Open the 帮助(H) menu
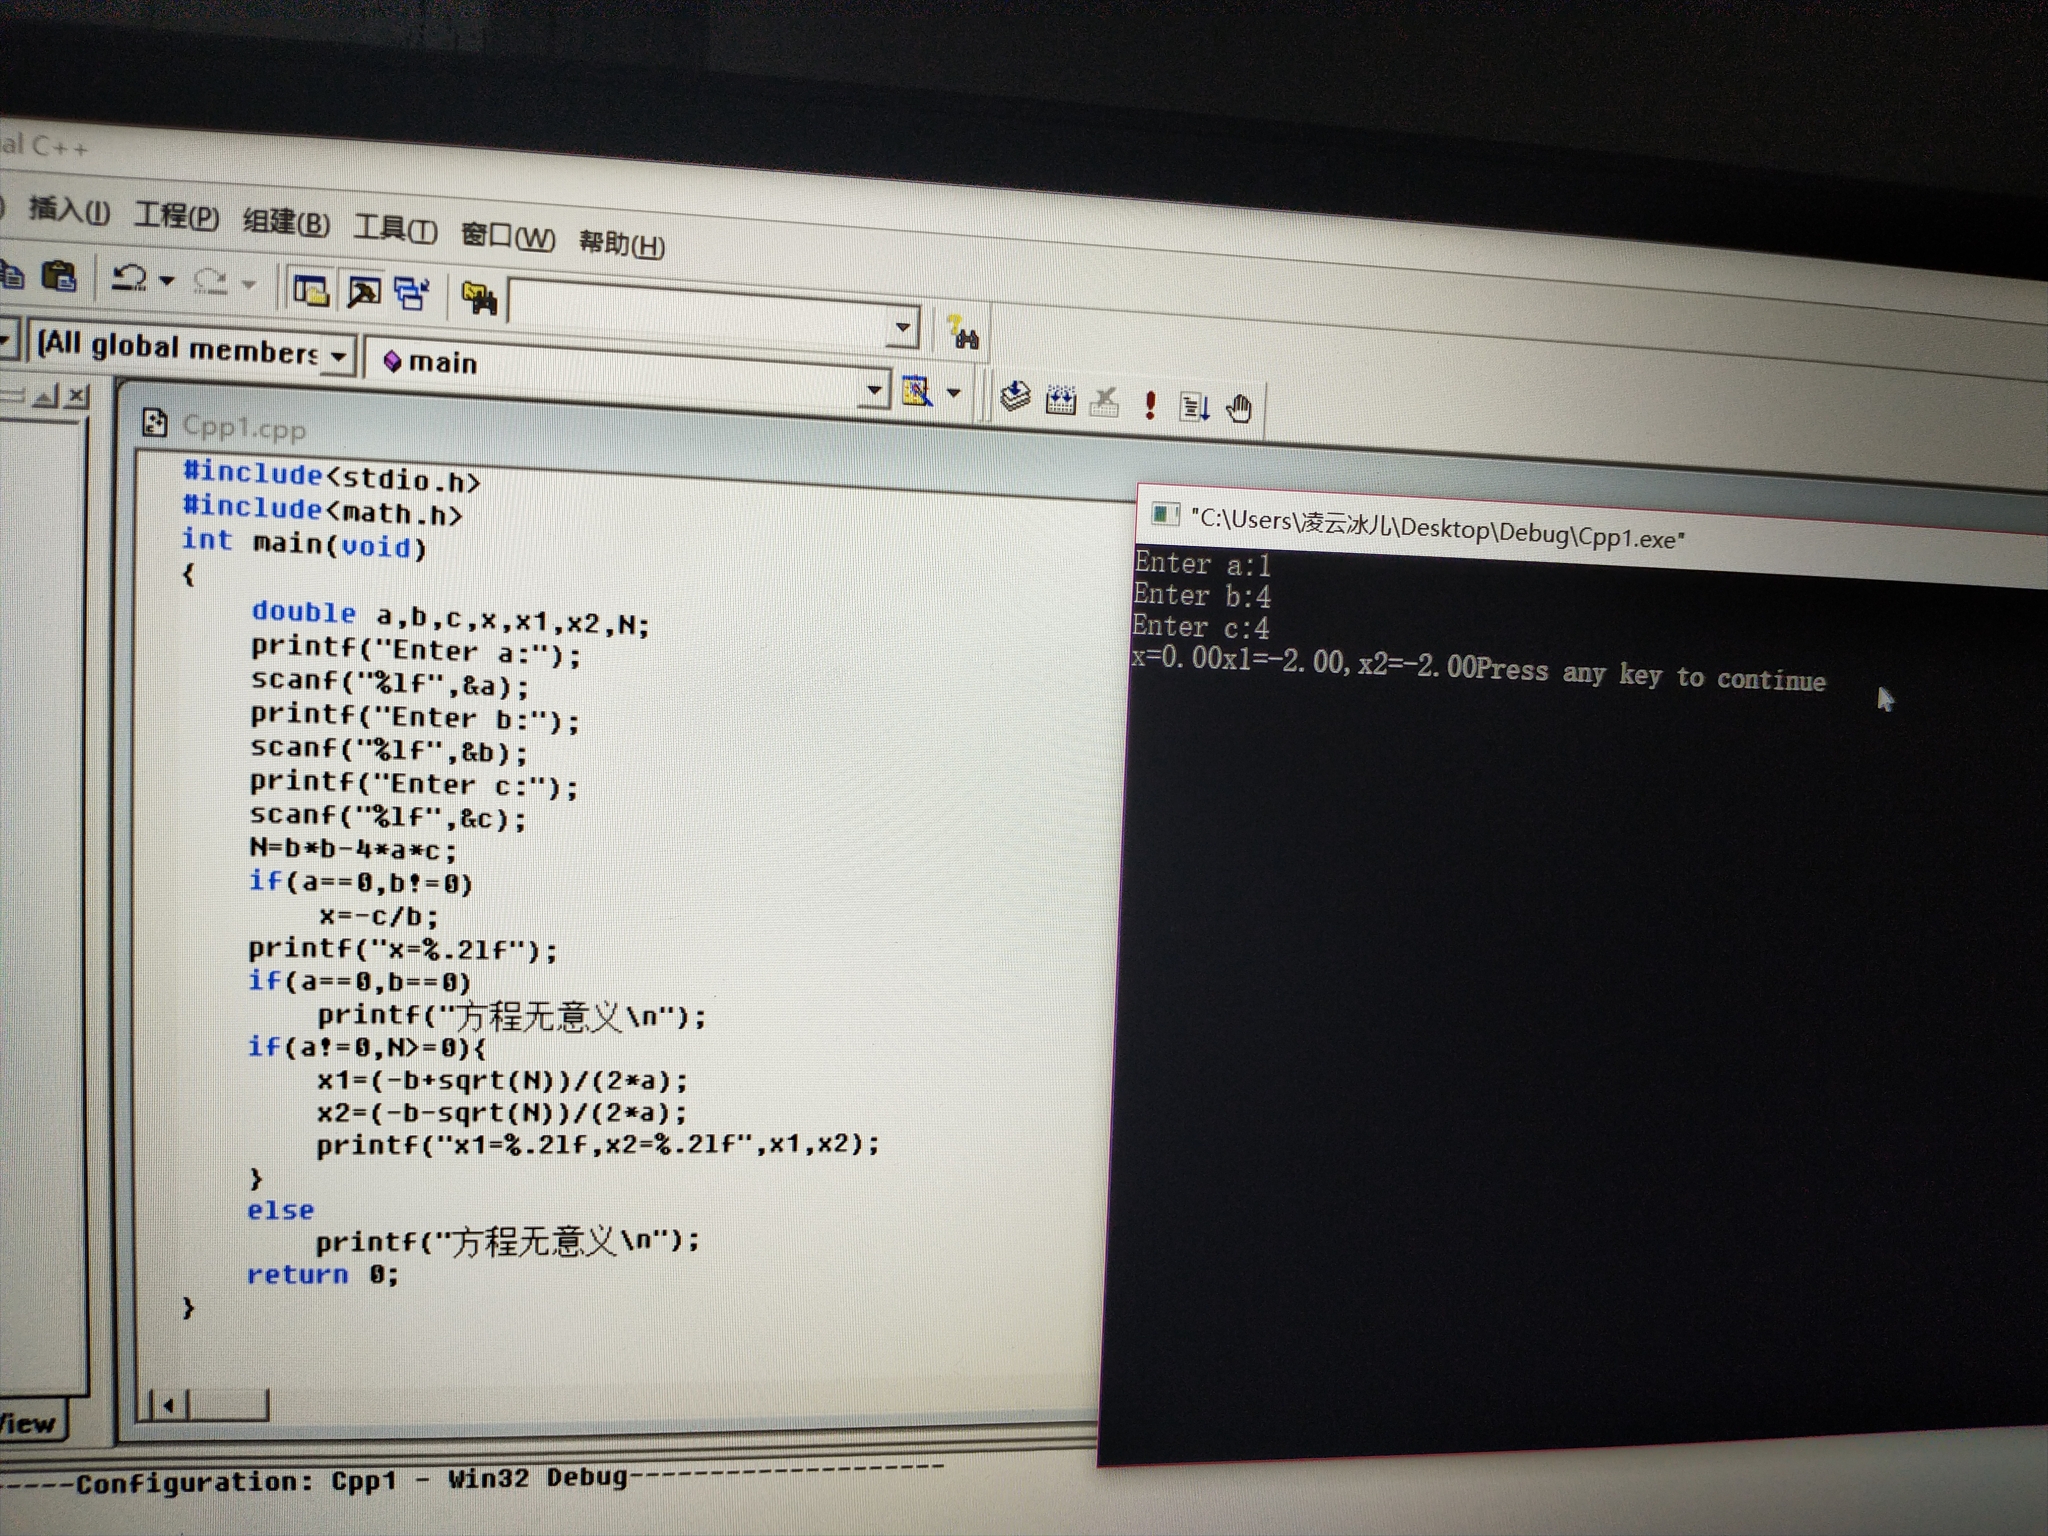 point(621,243)
